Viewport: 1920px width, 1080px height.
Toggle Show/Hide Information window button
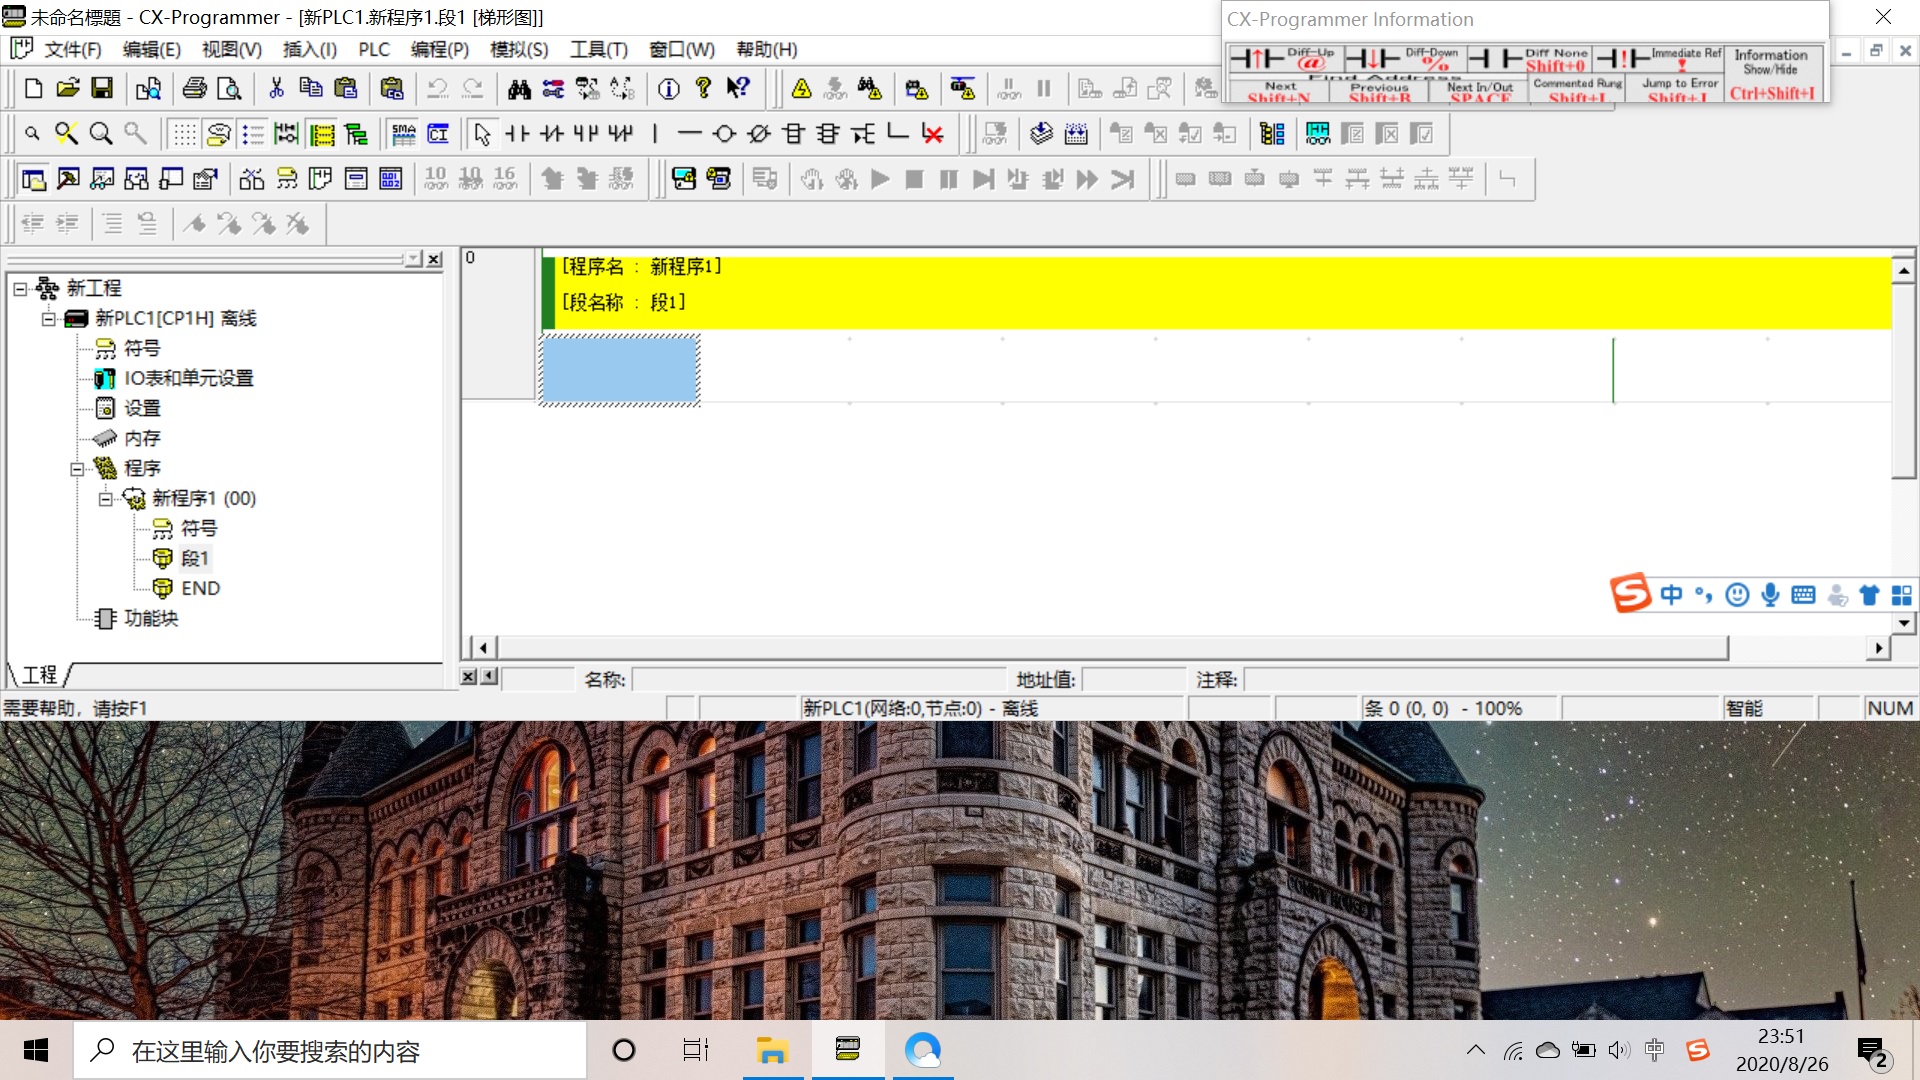[x=1771, y=74]
